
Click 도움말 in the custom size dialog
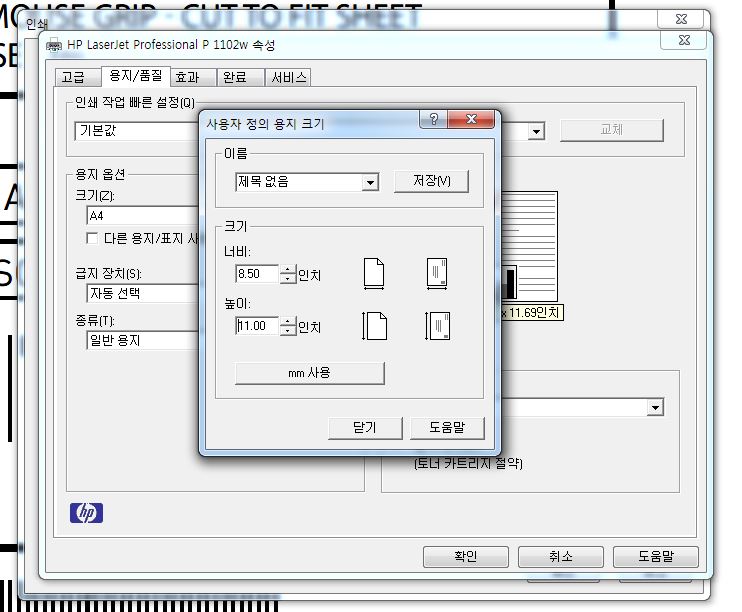pyautogui.click(x=447, y=428)
